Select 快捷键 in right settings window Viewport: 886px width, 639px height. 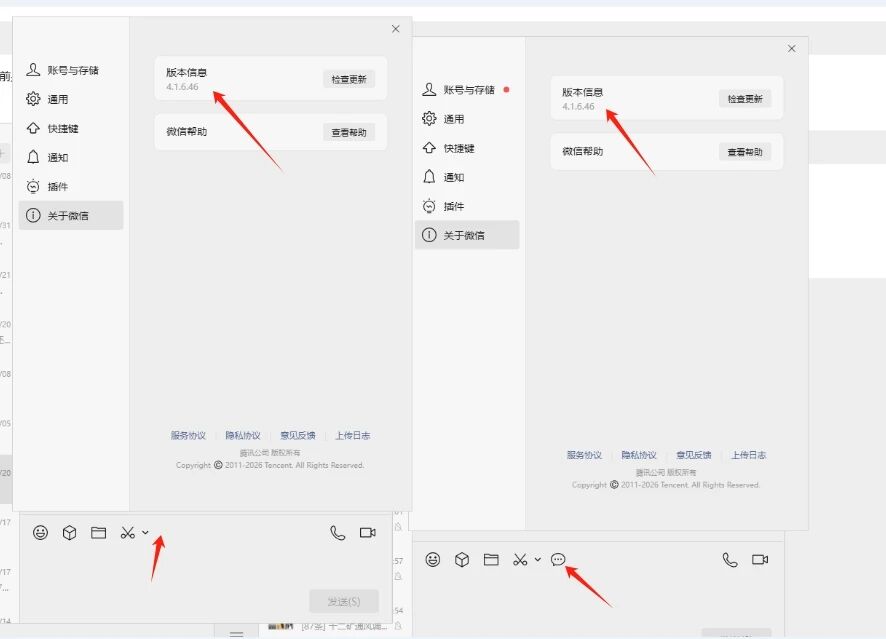[x=467, y=148]
